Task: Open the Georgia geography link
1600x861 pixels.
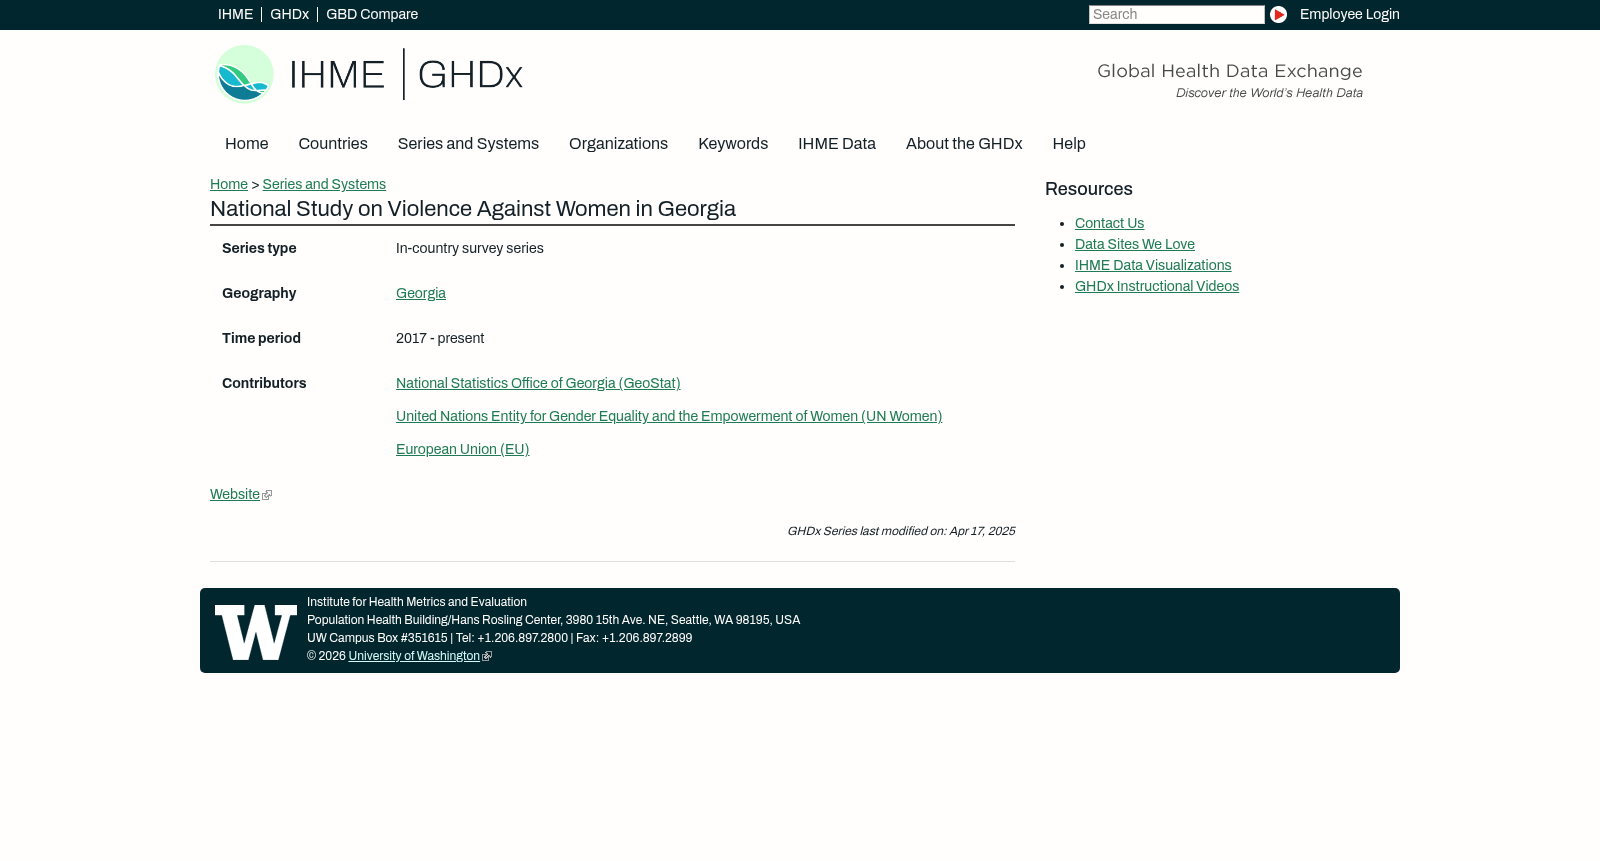Action: click(x=421, y=294)
